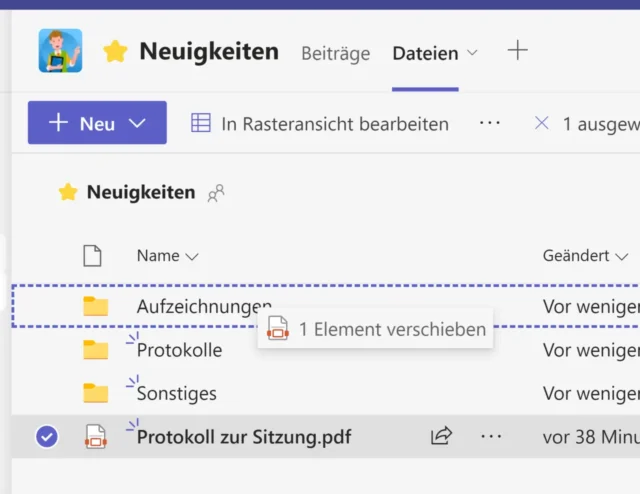Open more actions for Protokoll zur Sitzung.pdf
Viewport: 640px width, 494px height.
[x=490, y=436]
